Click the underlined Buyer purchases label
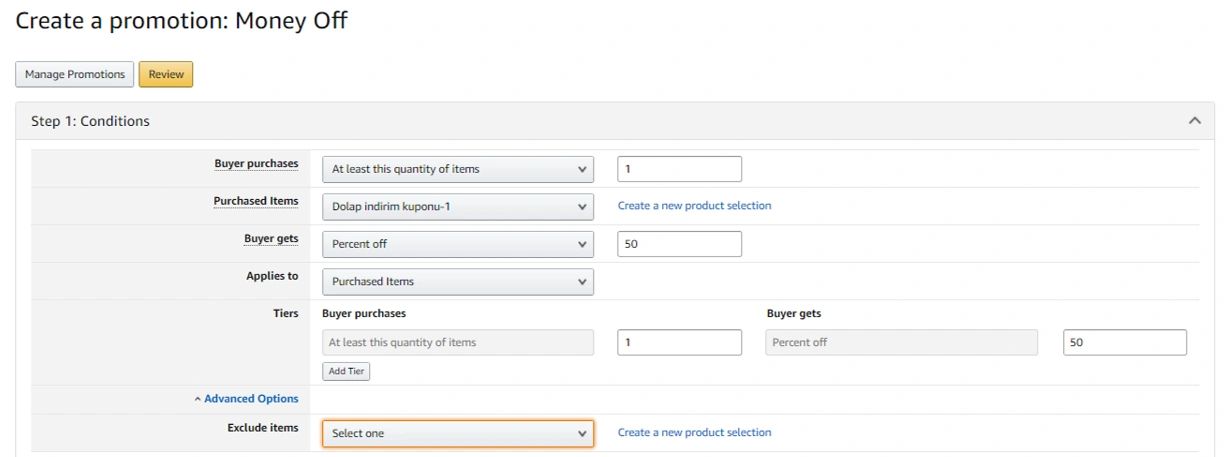The height and width of the screenshot is (457, 1231). [x=256, y=164]
